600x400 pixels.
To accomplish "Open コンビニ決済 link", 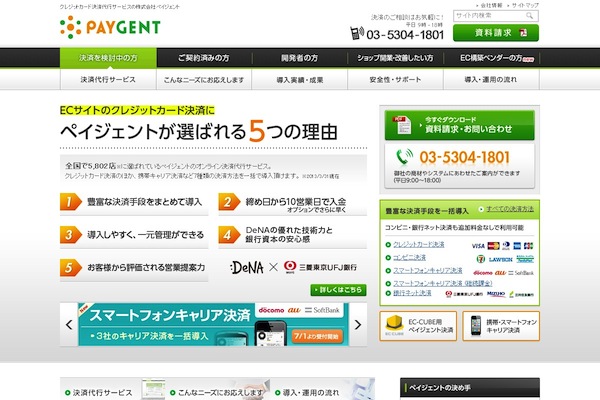I will 409,258.
